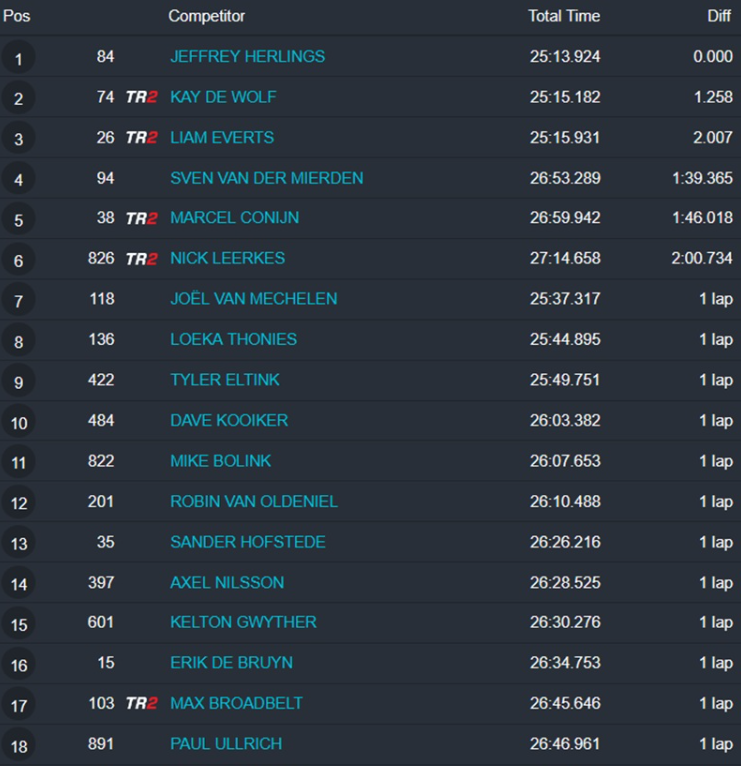Click position 1 circle badge

click(x=18, y=59)
